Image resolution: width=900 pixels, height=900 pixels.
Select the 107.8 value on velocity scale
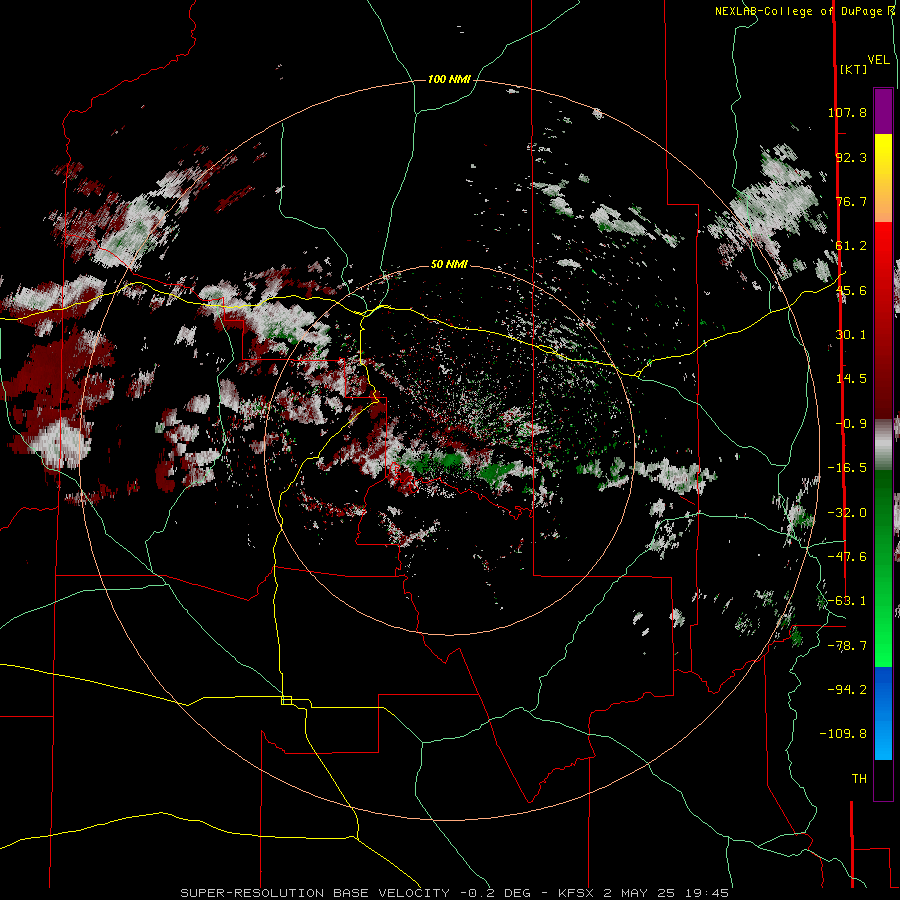[847, 112]
